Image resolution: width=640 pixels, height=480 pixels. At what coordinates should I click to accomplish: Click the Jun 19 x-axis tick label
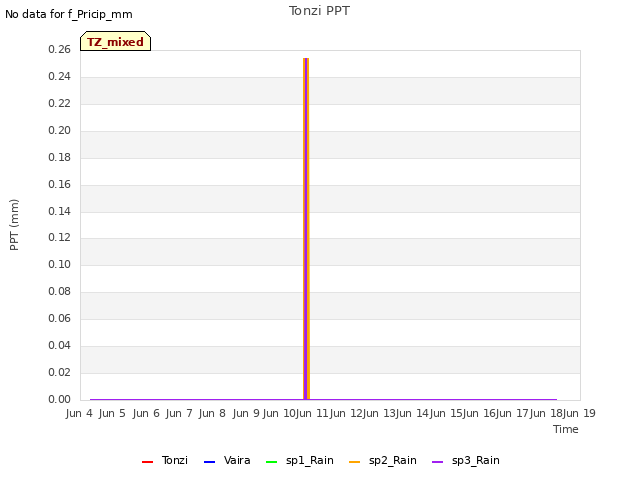[x=579, y=413]
